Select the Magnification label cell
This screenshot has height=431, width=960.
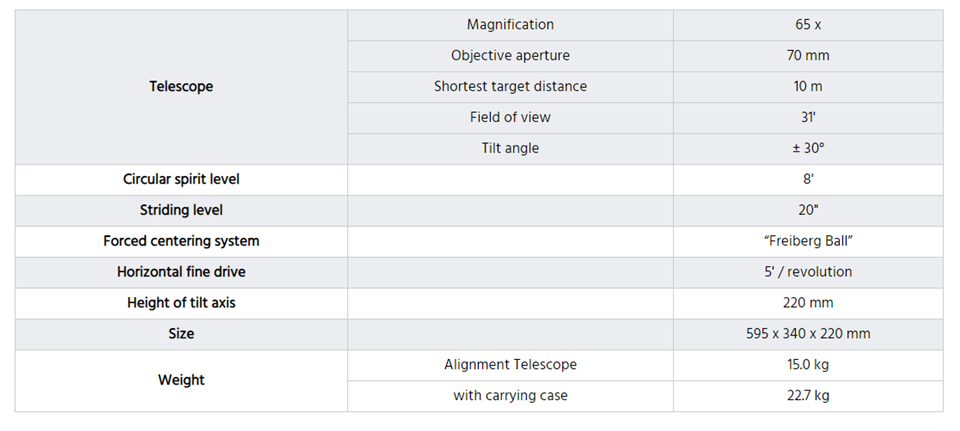tap(510, 24)
